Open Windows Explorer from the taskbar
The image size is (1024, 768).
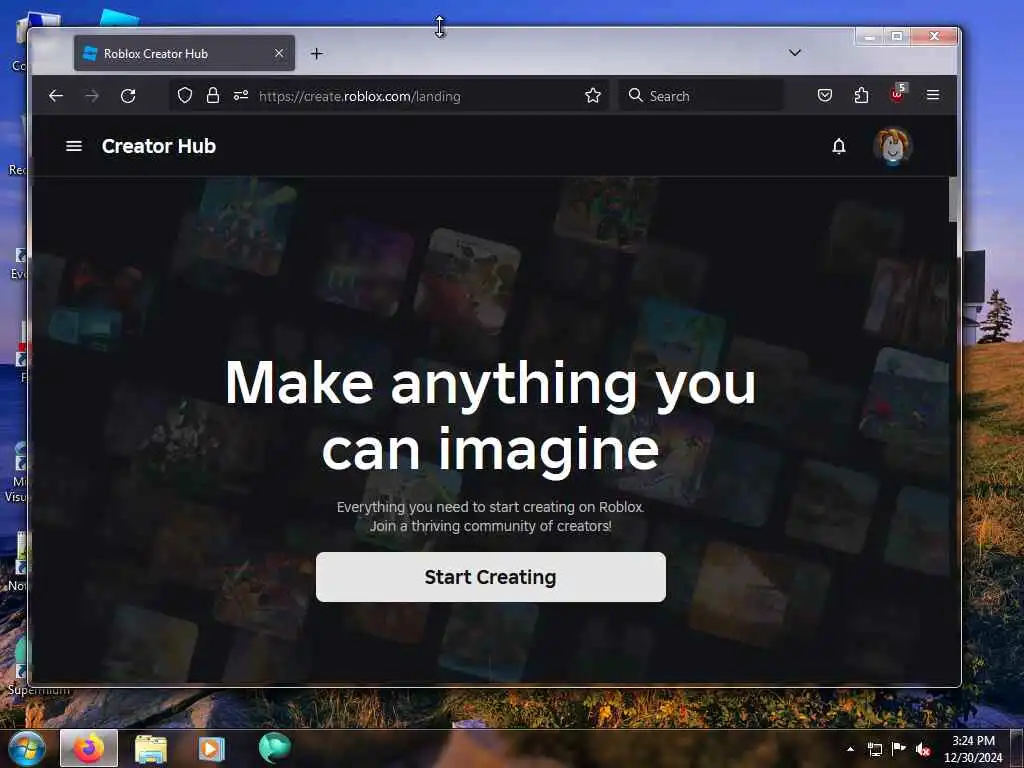151,748
